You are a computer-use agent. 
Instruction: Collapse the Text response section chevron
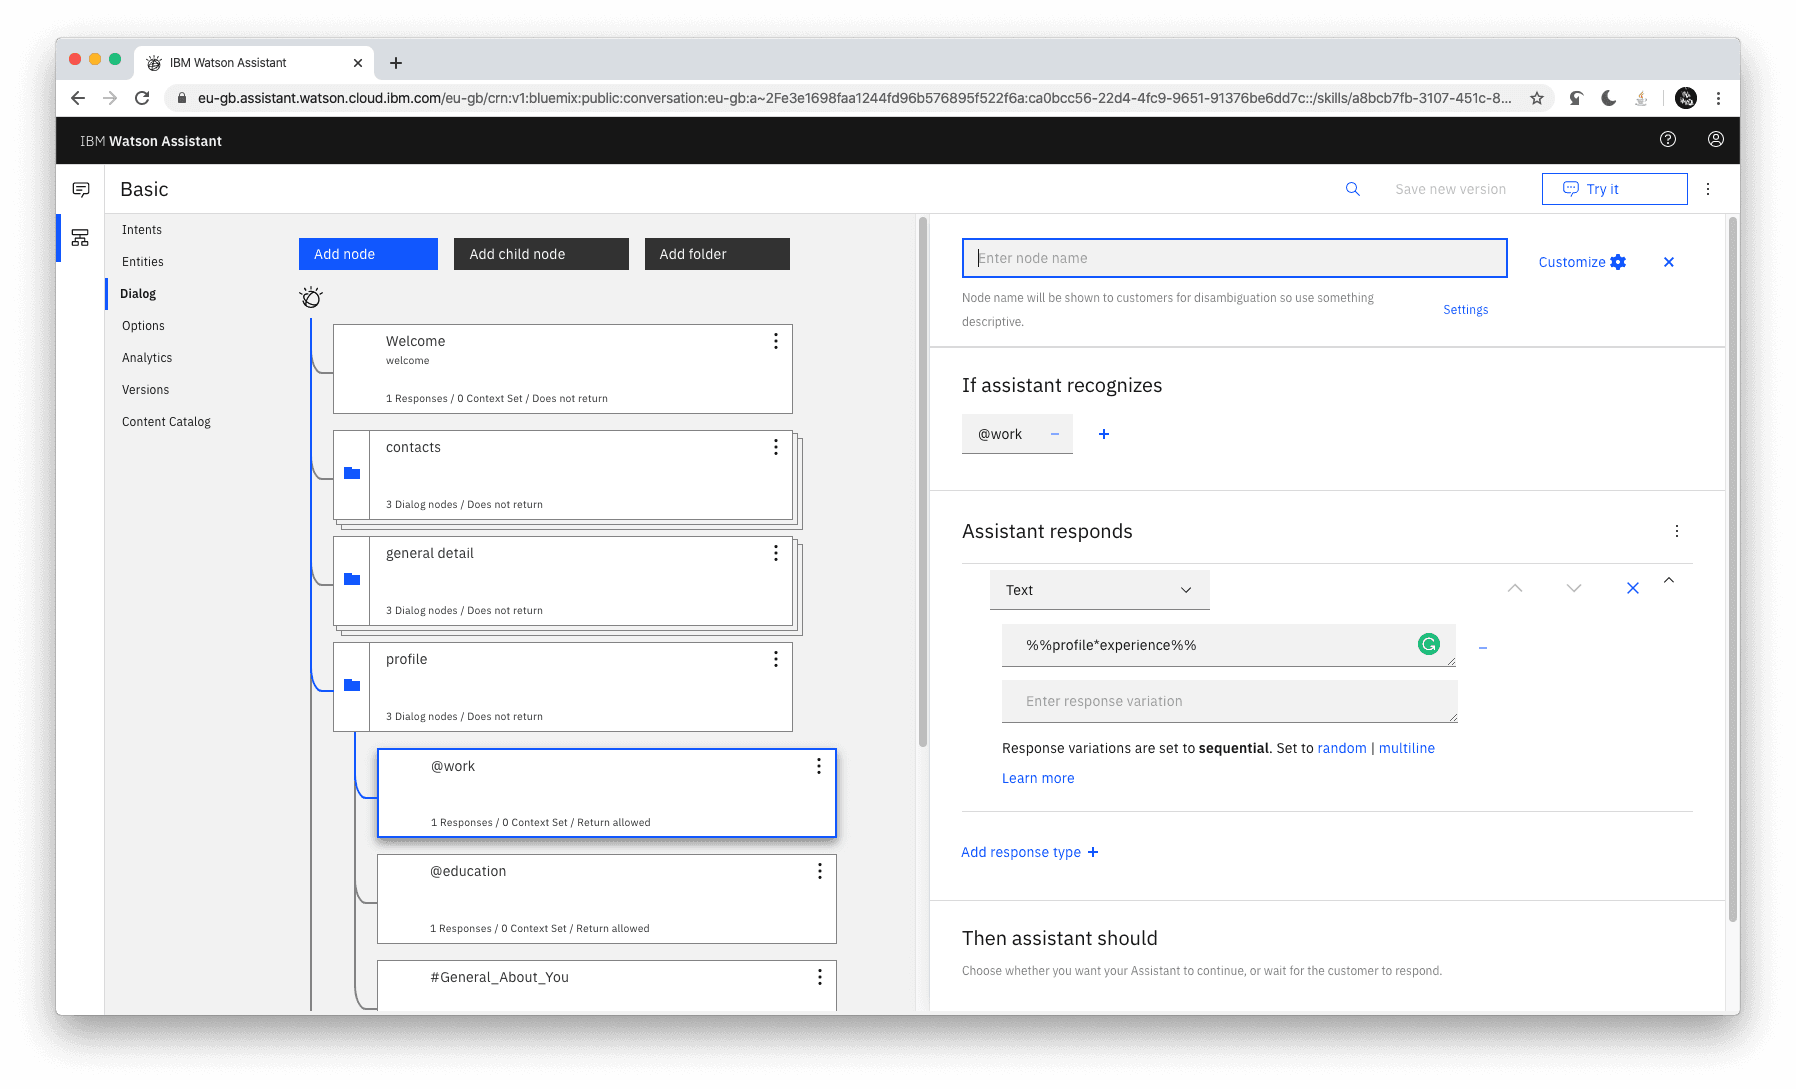[1668, 580]
